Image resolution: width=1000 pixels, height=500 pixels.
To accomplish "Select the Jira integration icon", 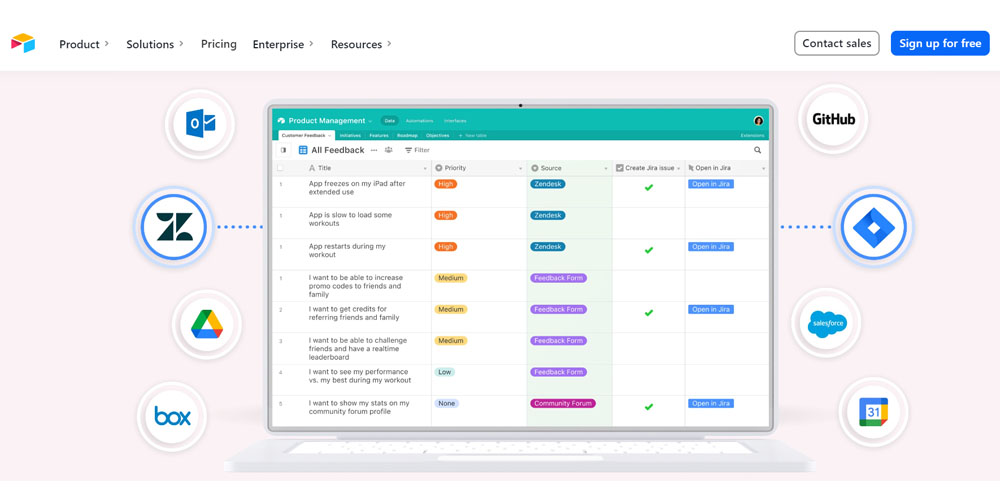I will pos(874,226).
